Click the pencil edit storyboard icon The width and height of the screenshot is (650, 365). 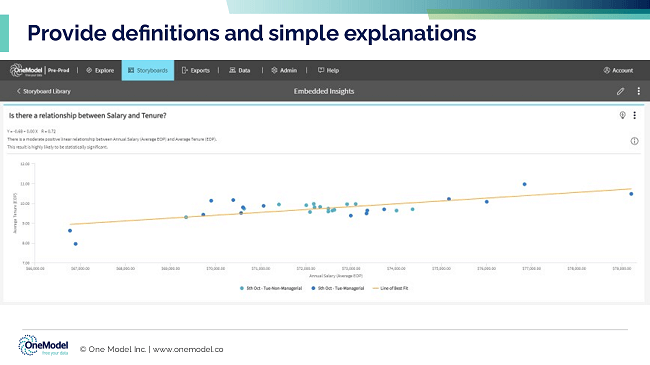[620, 91]
